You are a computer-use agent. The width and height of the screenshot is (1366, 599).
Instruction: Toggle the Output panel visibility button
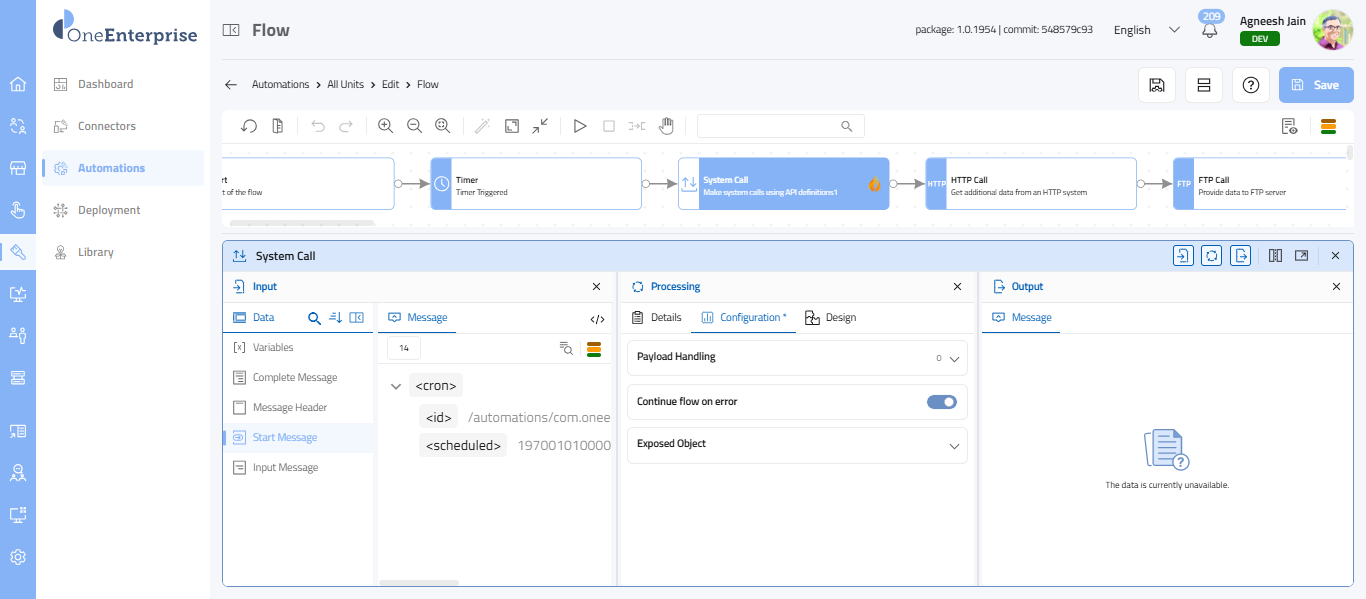[x=1241, y=256]
